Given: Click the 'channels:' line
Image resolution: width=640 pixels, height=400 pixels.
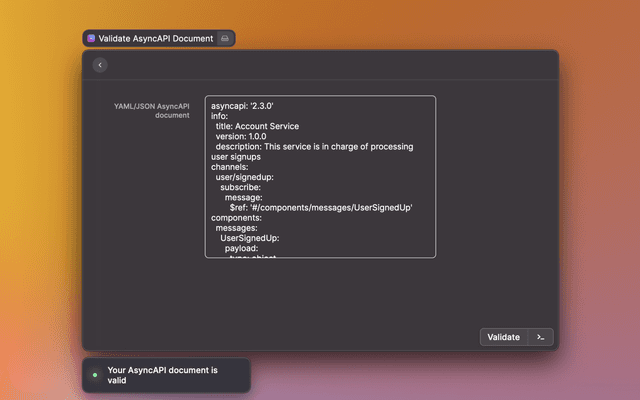Looking at the screenshot, I should [x=229, y=167].
